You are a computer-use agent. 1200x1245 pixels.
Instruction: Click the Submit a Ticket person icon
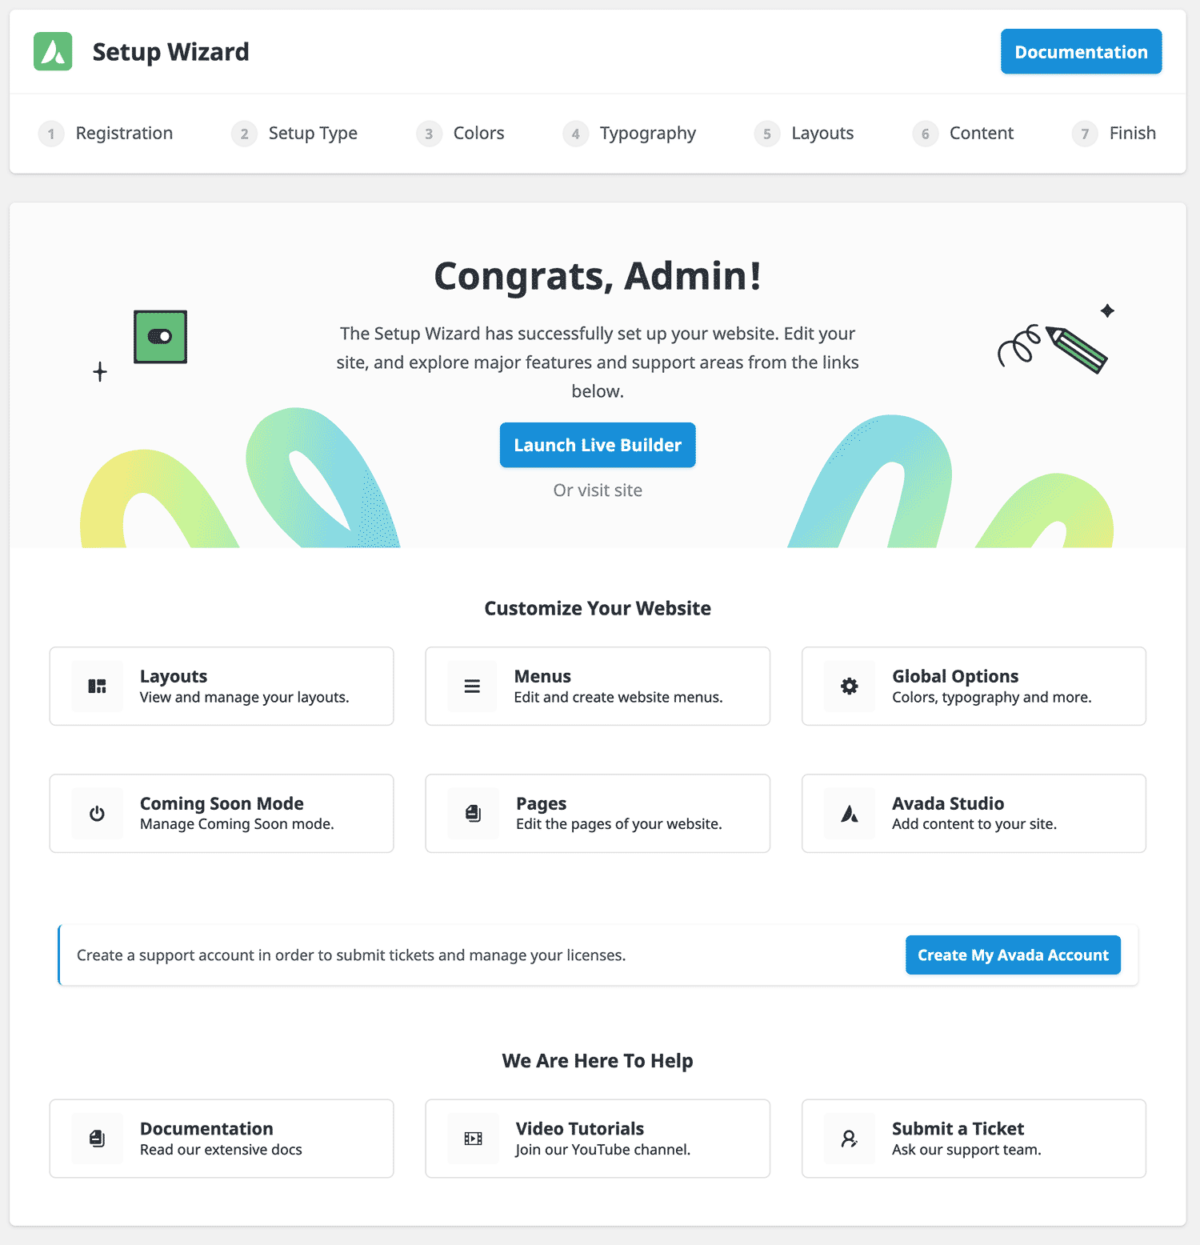[849, 1138]
